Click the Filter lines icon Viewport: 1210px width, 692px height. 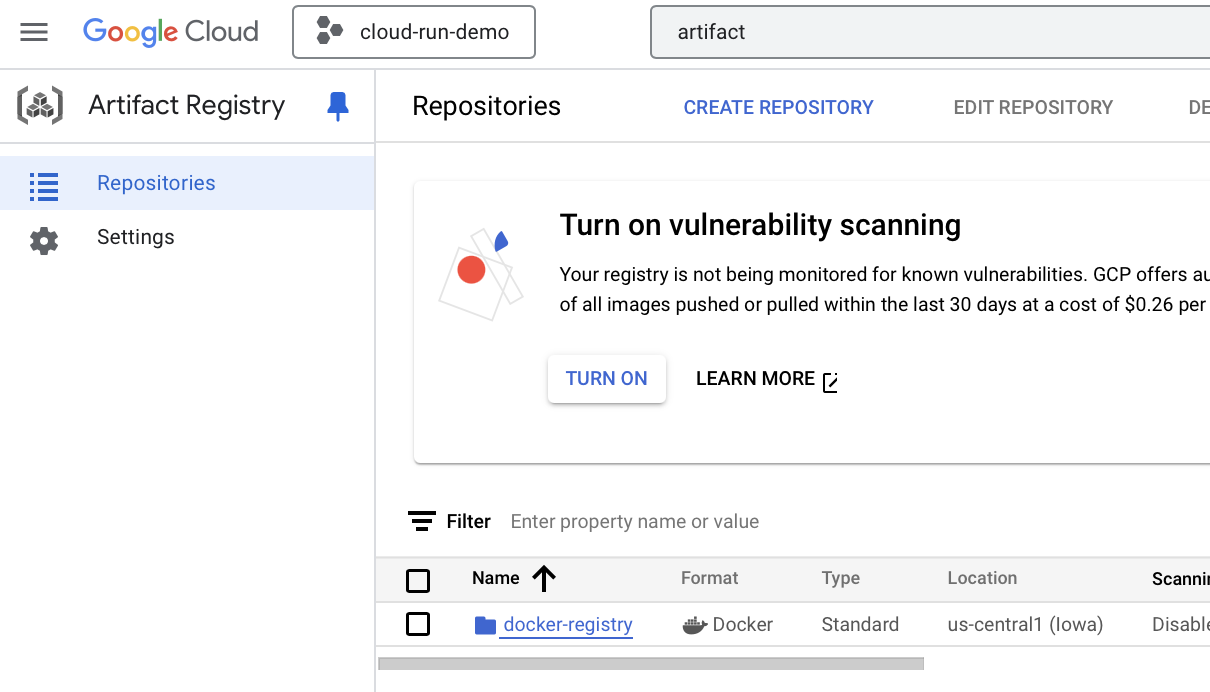pyautogui.click(x=422, y=521)
